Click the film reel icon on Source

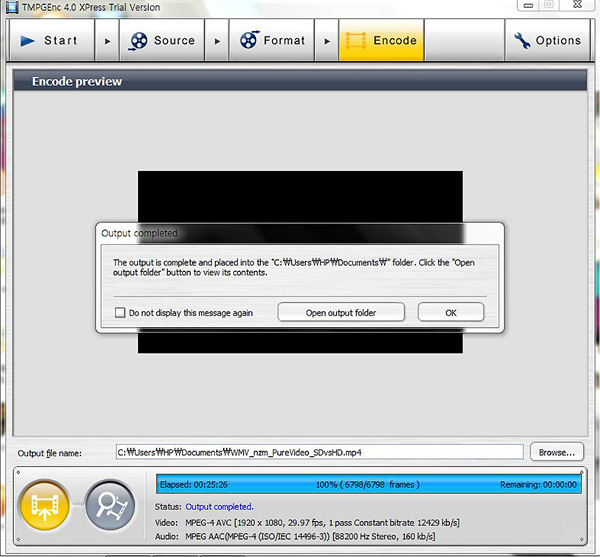(138, 41)
